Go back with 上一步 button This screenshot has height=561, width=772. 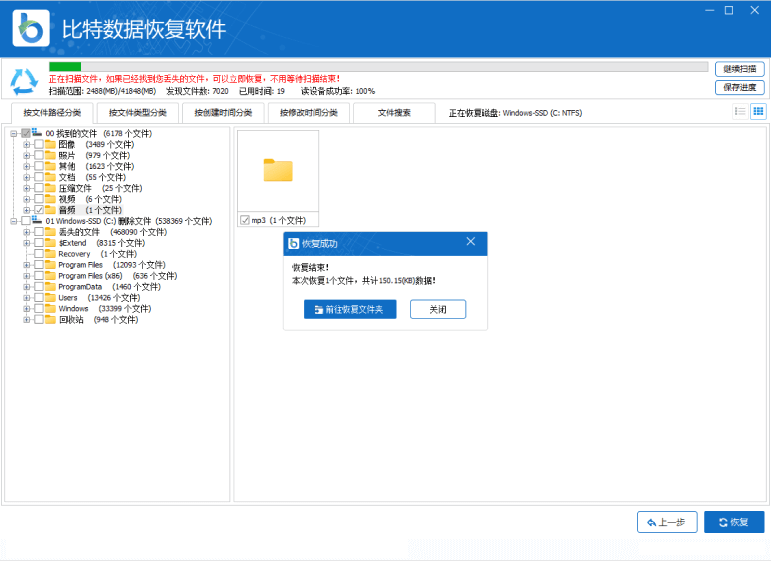(667, 522)
